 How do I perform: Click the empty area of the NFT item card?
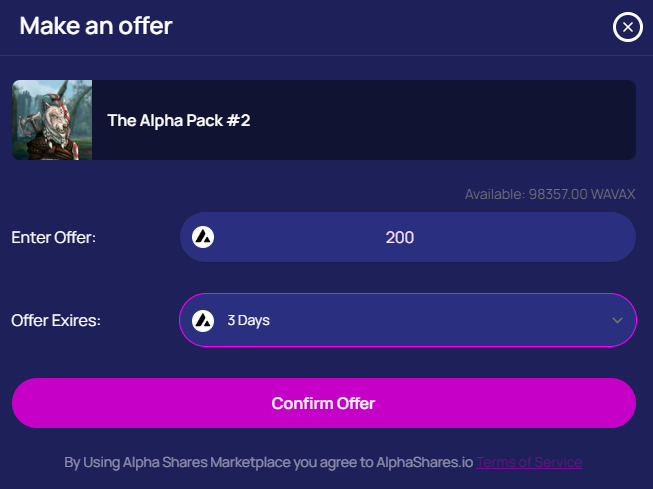pyautogui.click(x=450, y=120)
